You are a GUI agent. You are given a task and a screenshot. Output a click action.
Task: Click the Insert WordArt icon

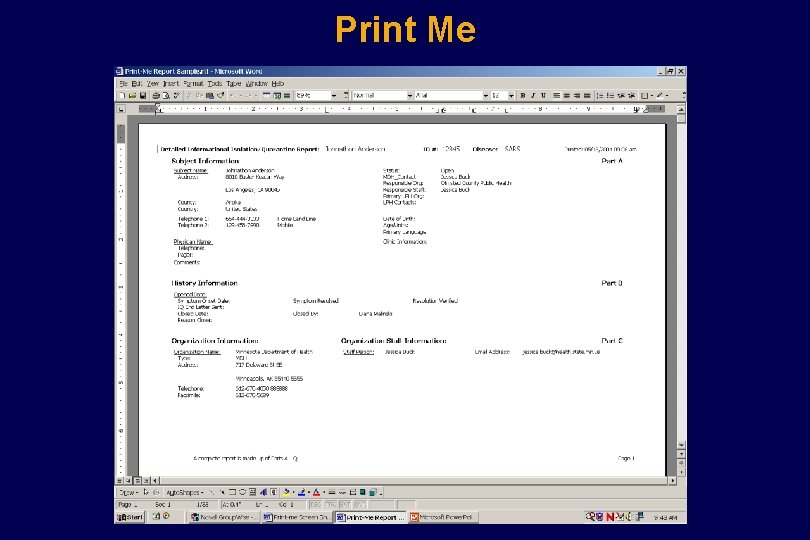(x=263, y=492)
